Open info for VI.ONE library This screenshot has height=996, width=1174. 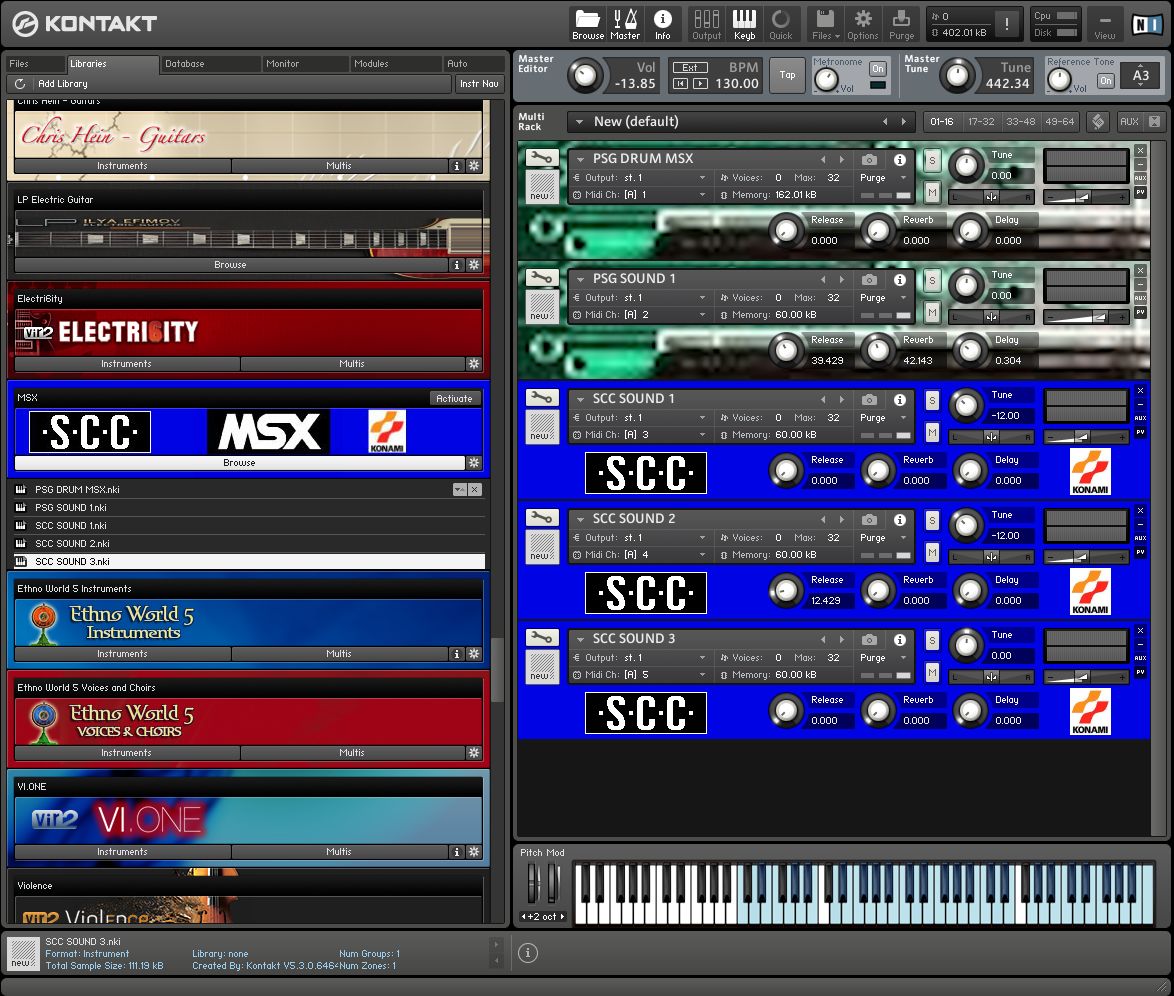(457, 851)
